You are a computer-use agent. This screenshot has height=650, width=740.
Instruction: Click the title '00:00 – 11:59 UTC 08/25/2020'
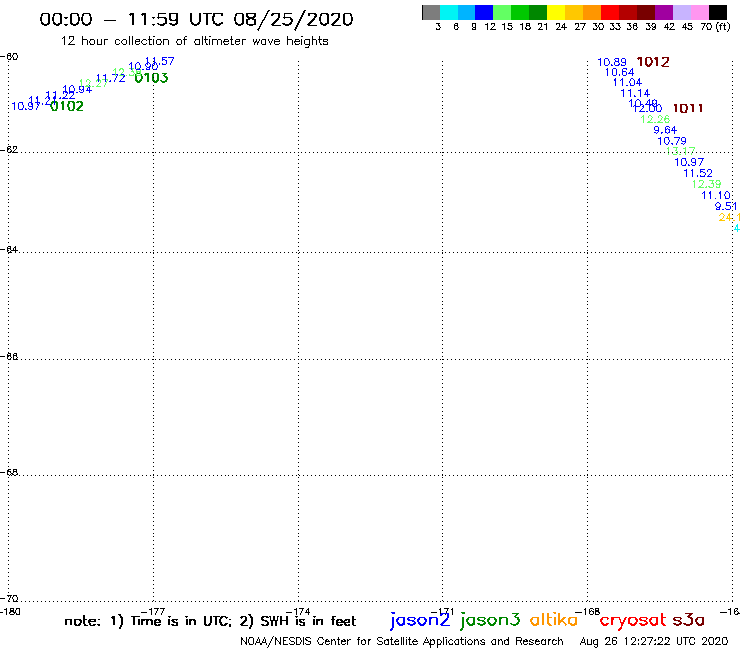[196, 20]
